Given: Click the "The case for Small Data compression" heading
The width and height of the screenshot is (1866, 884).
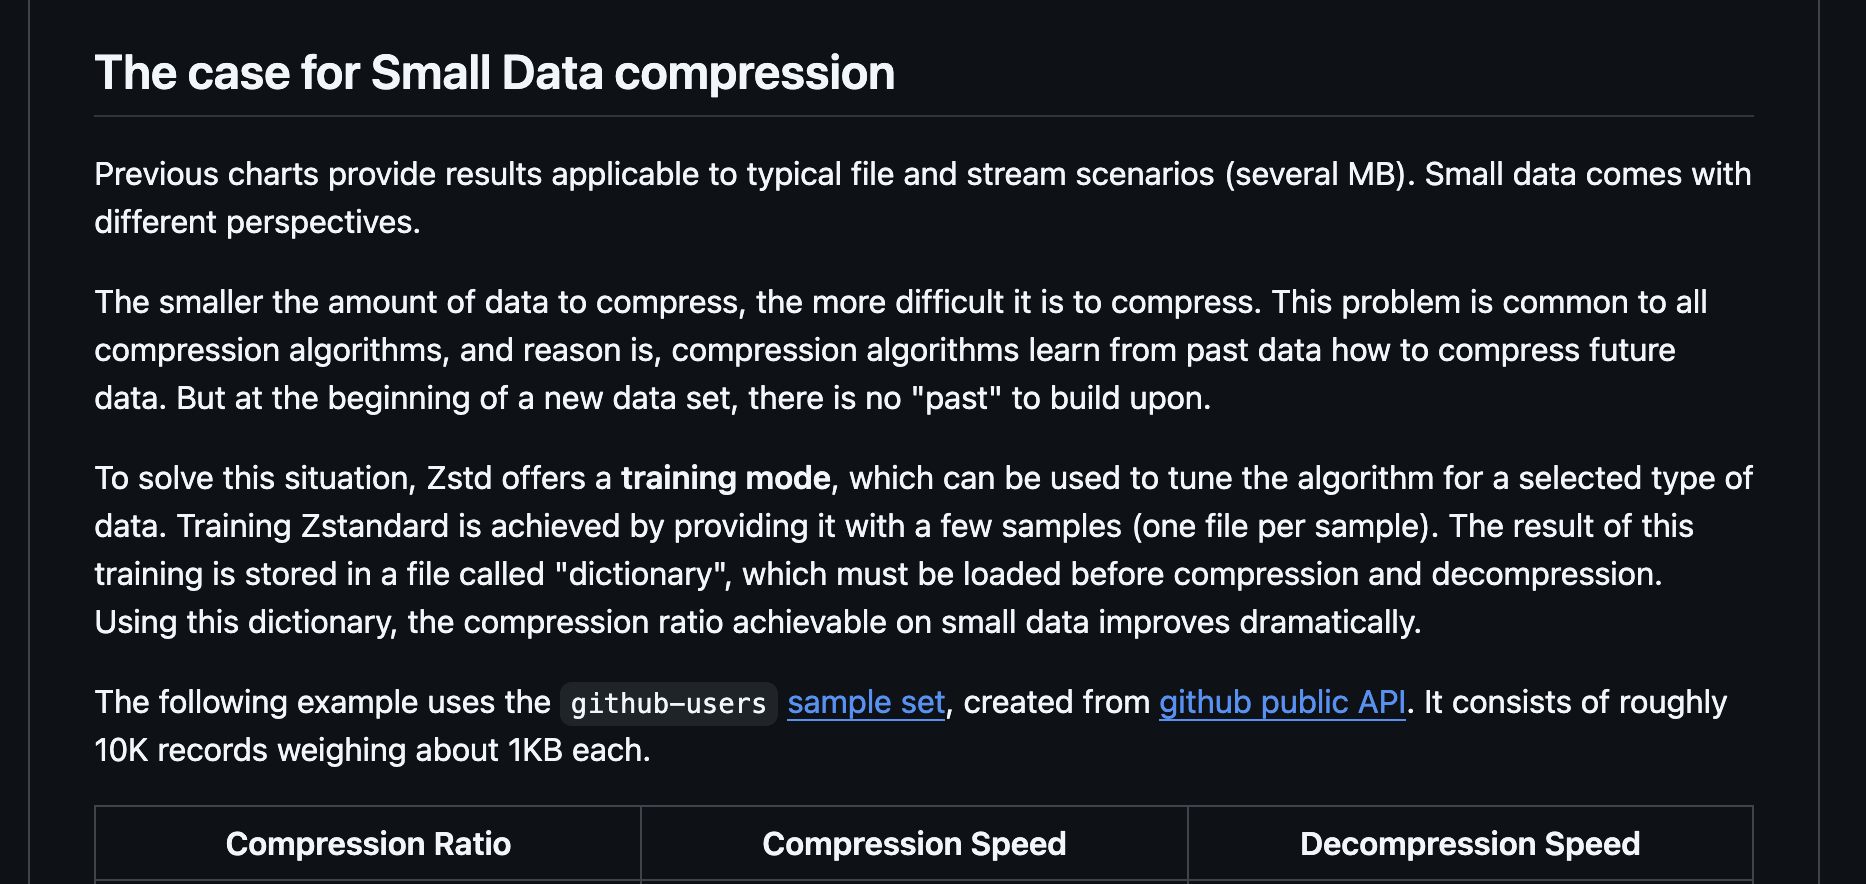Looking at the screenshot, I should click(494, 73).
